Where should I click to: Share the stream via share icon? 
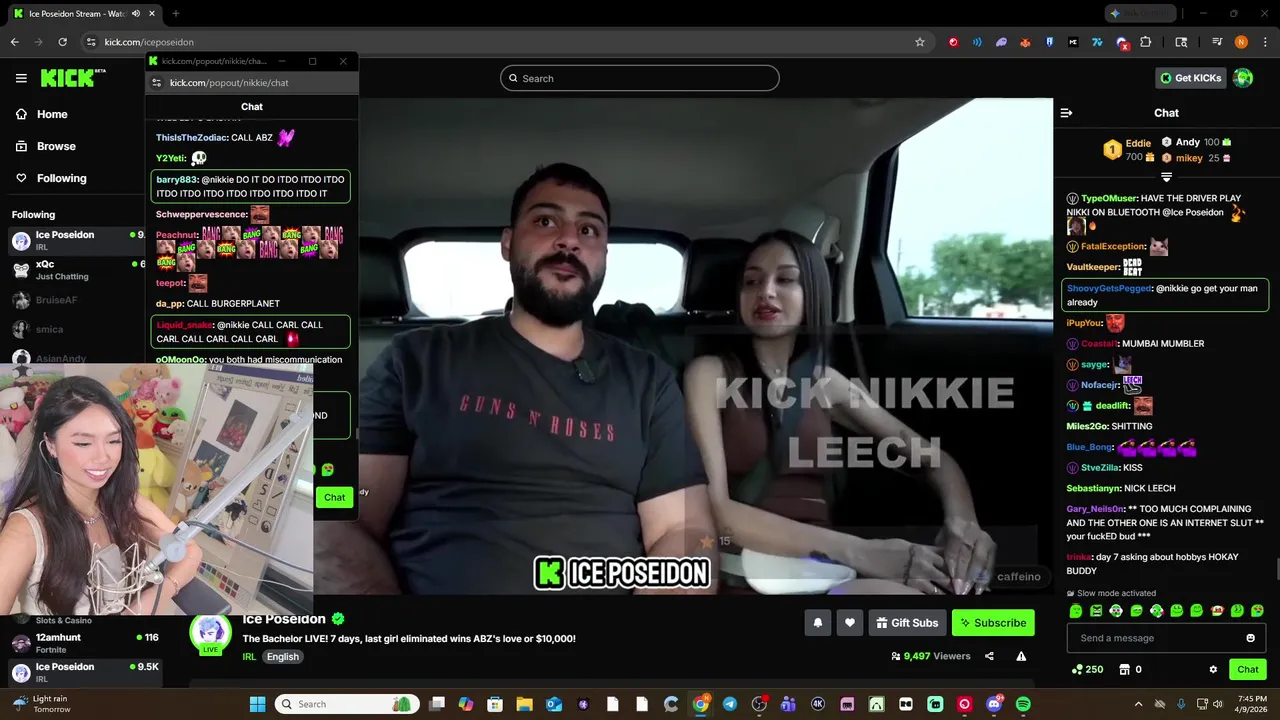point(989,656)
